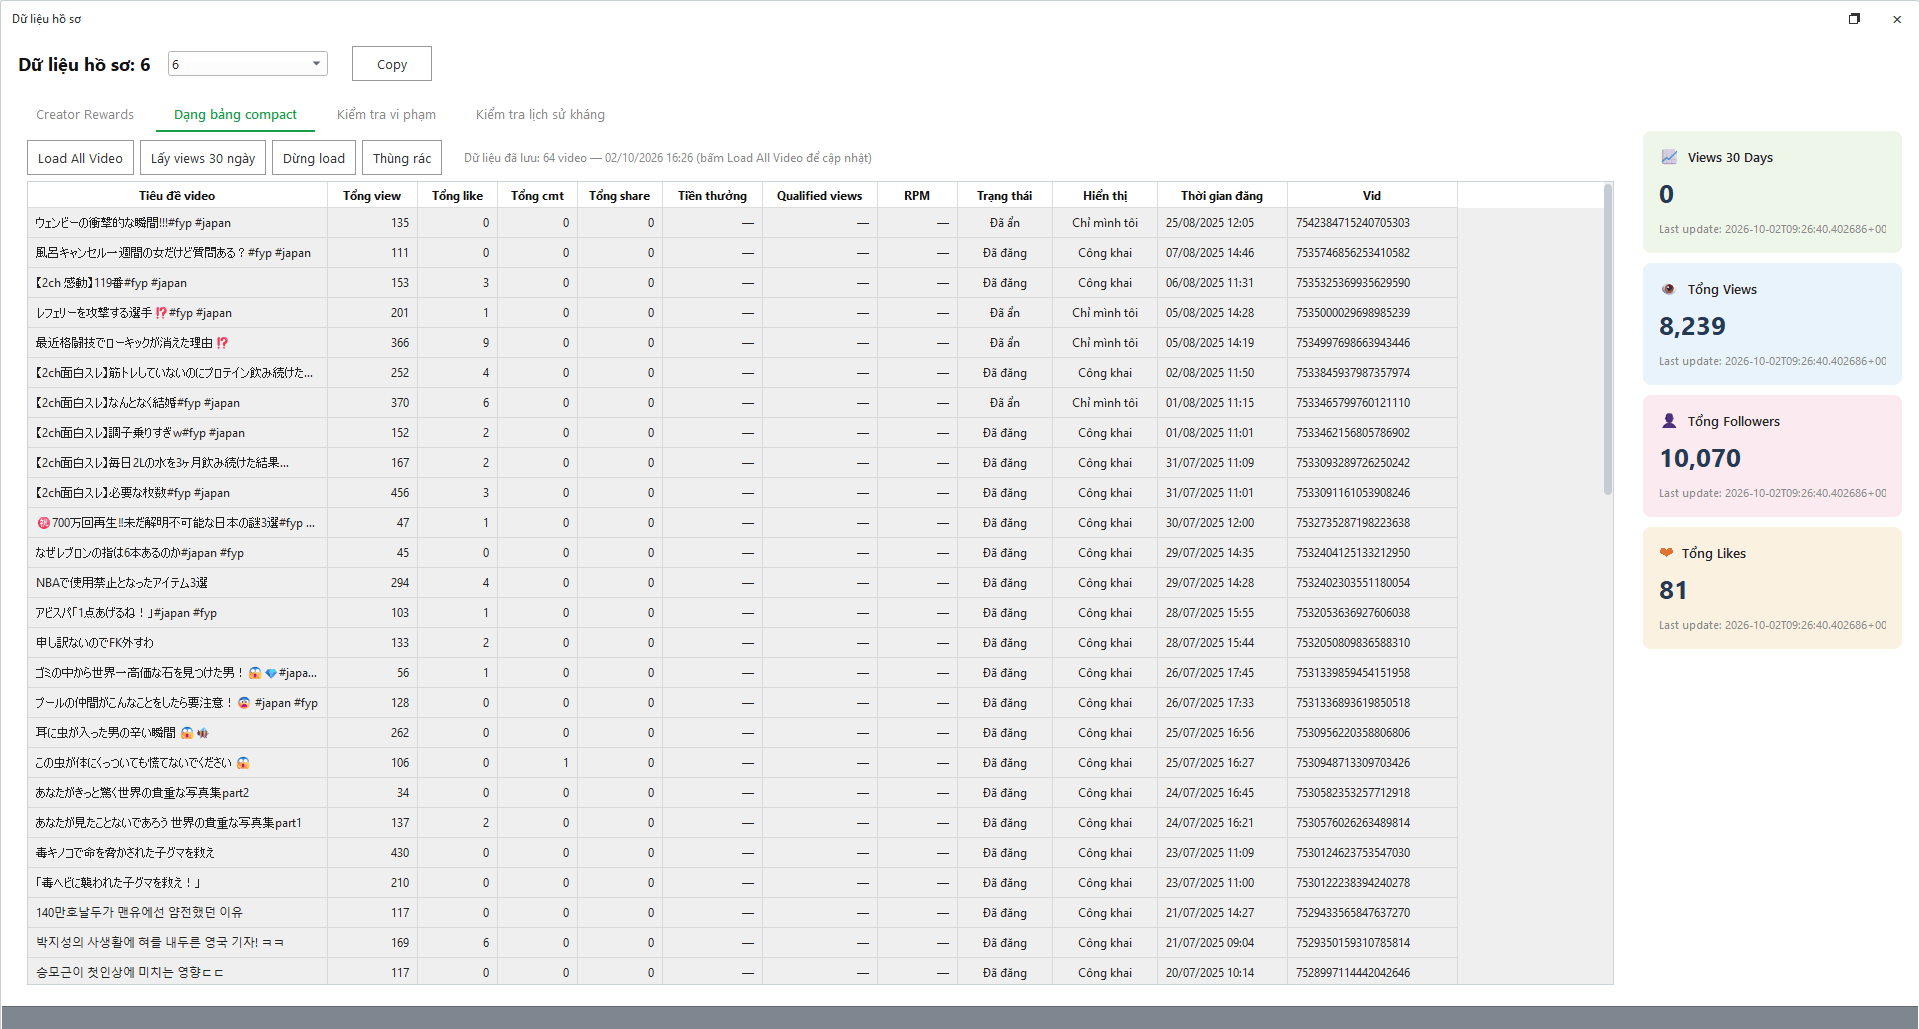This screenshot has height=1029, width=1919.
Task: Select video ID 7529433565847637270
Action: pos(1353,913)
